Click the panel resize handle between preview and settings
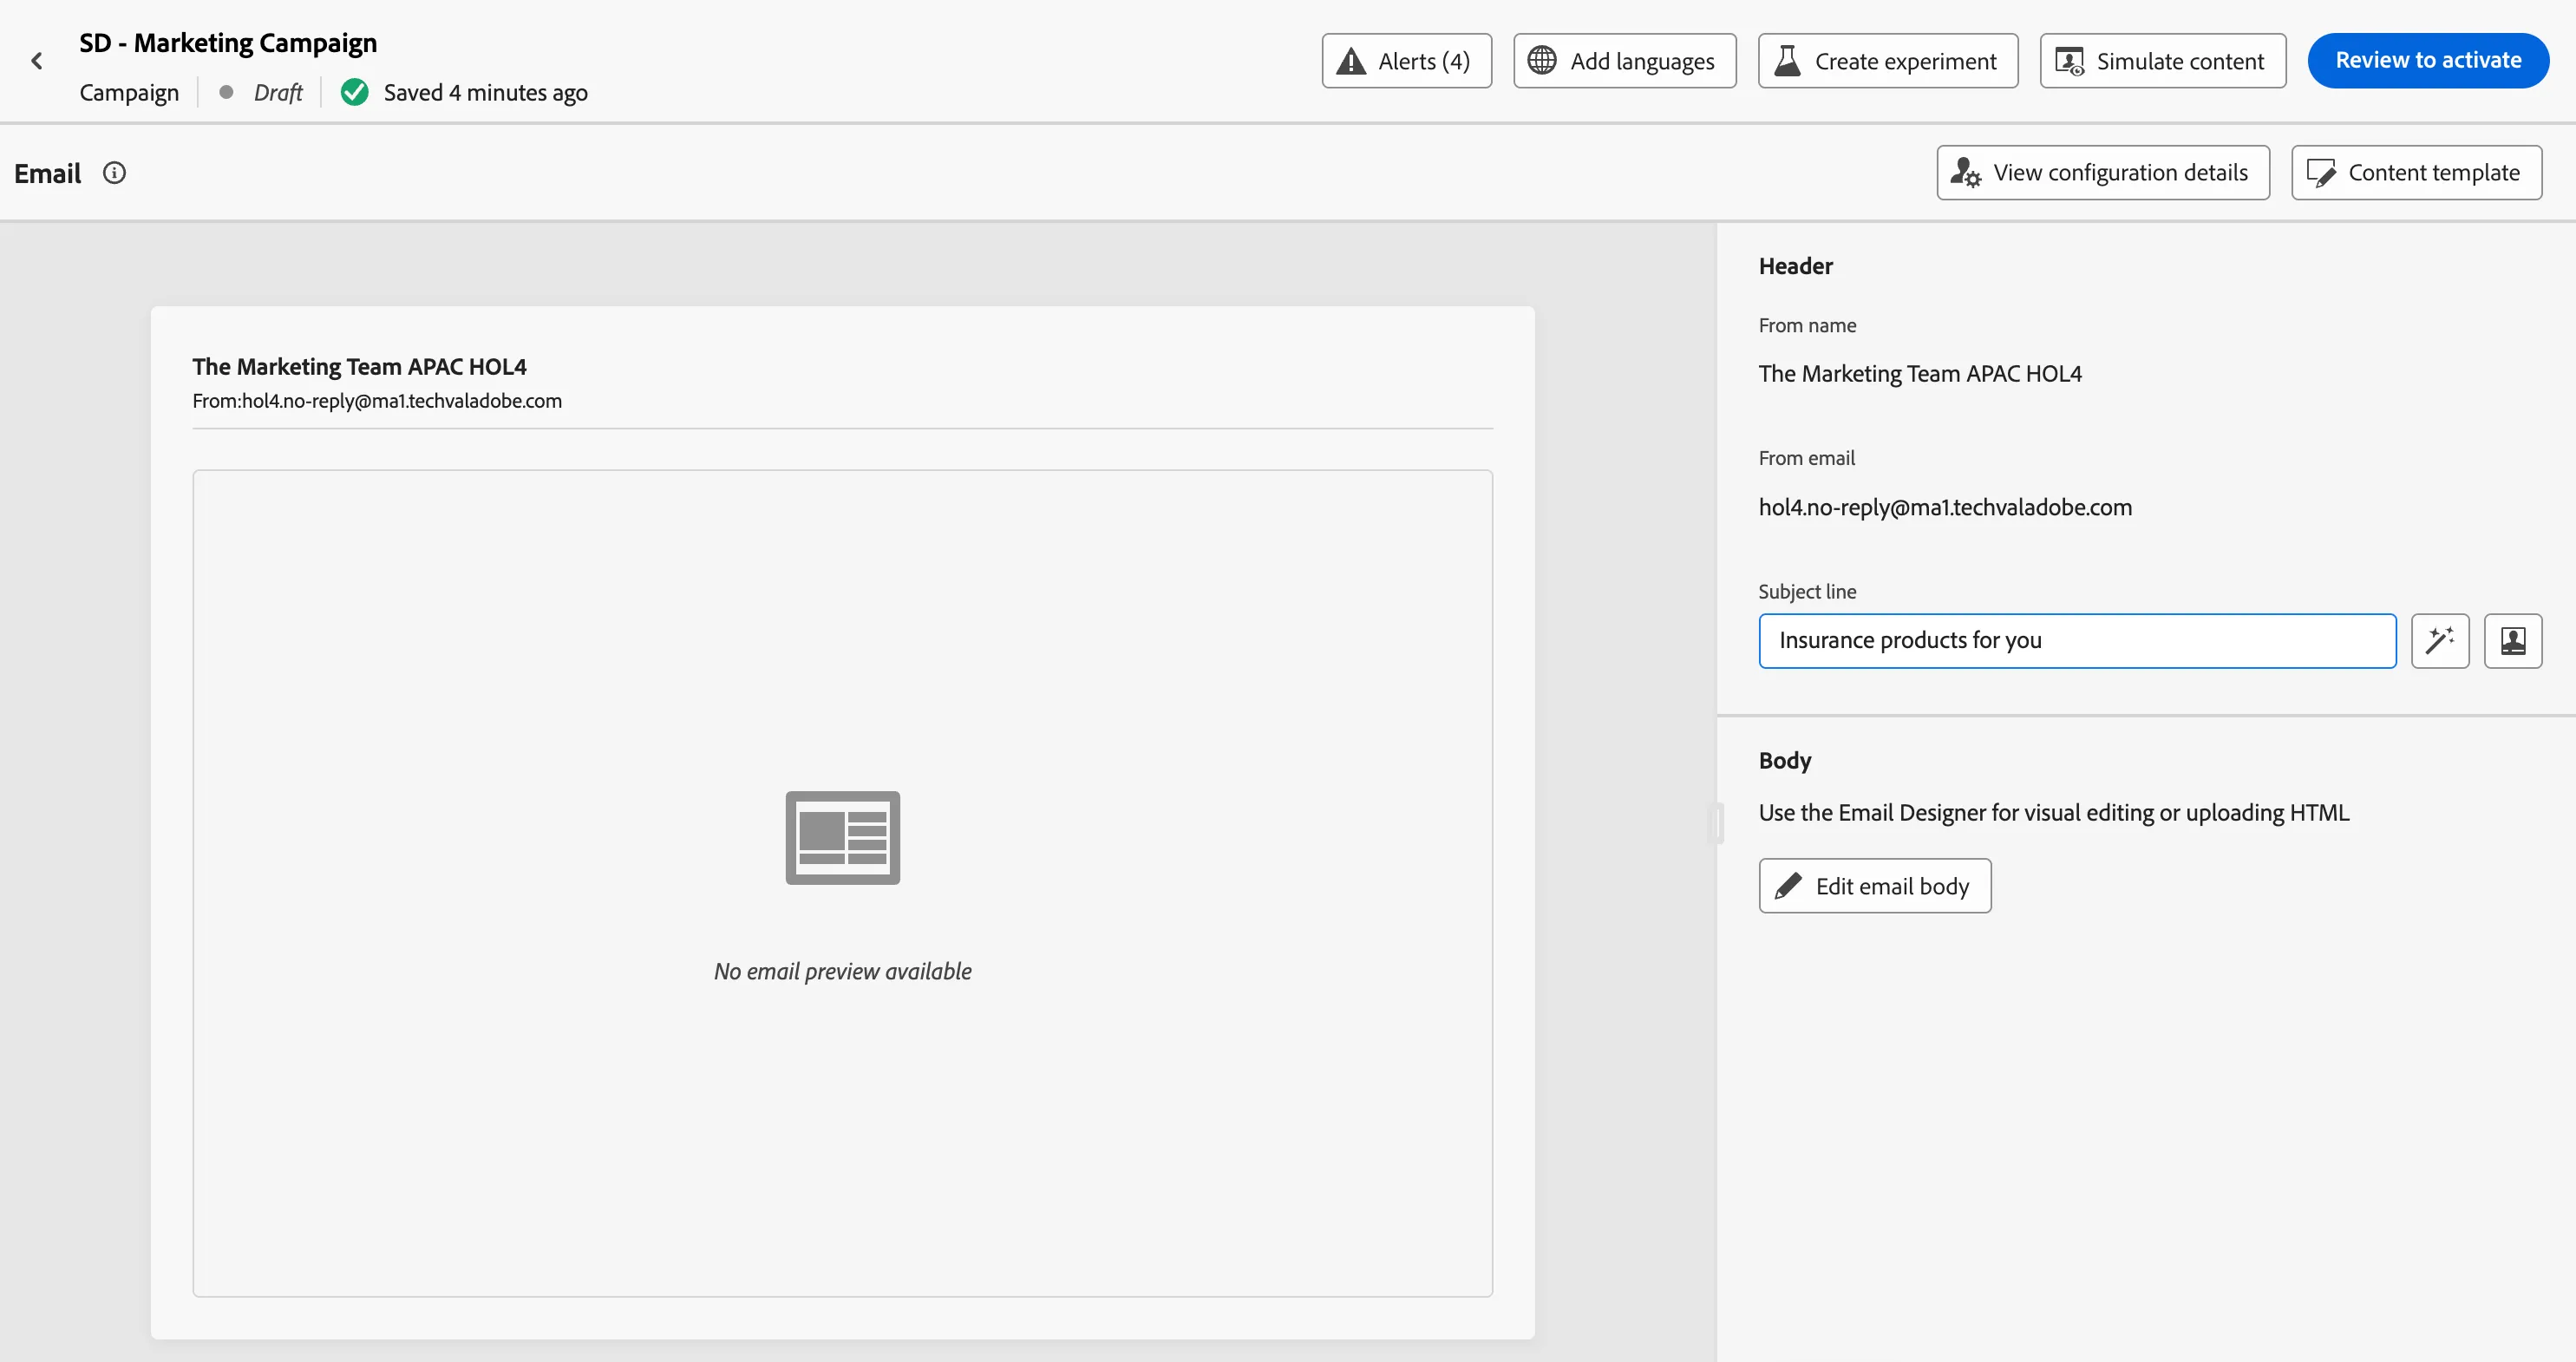The image size is (2576, 1362). tap(1716, 823)
